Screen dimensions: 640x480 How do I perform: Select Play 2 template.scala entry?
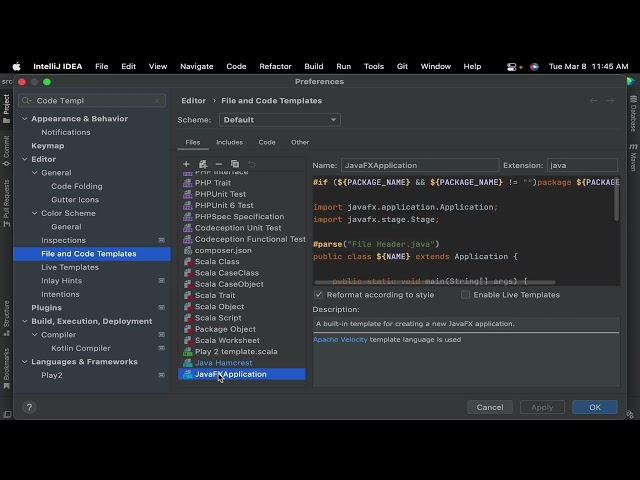[x=242, y=351]
